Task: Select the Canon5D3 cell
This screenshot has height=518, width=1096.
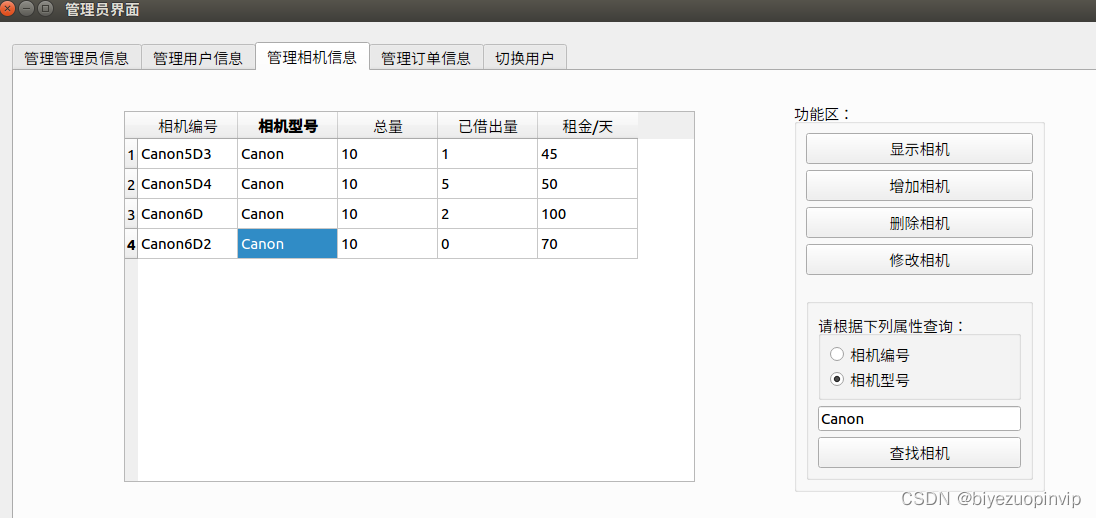Action: [x=187, y=154]
